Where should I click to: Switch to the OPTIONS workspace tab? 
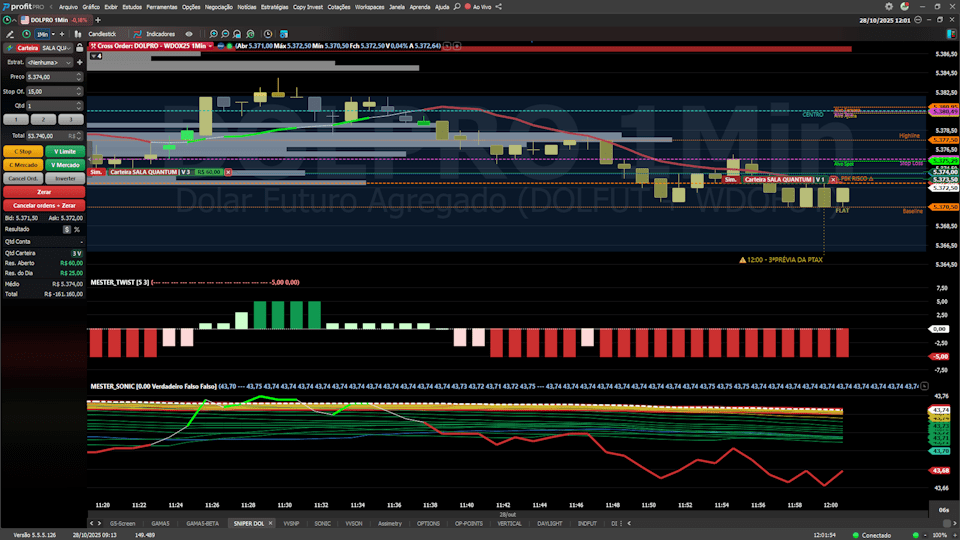428,523
